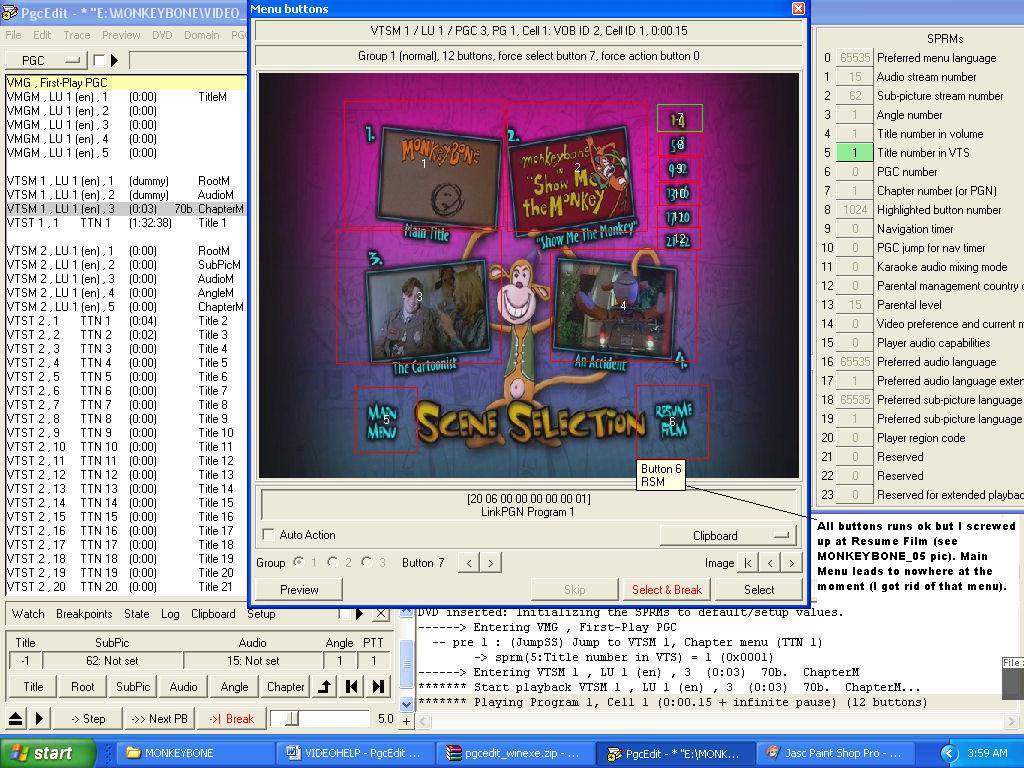Close the Menu buttons dialog
The image size is (1024, 768).
pyautogui.click(x=798, y=8)
